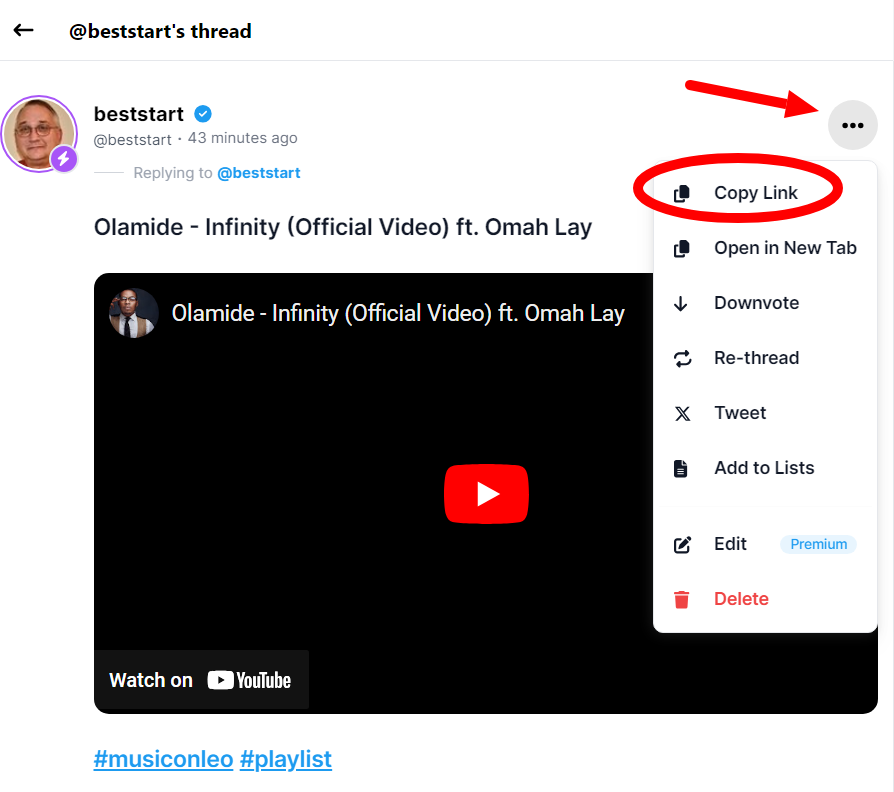The height and width of the screenshot is (792, 894).
Task: Click the Downvote arrow icon
Action: [x=682, y=304]
